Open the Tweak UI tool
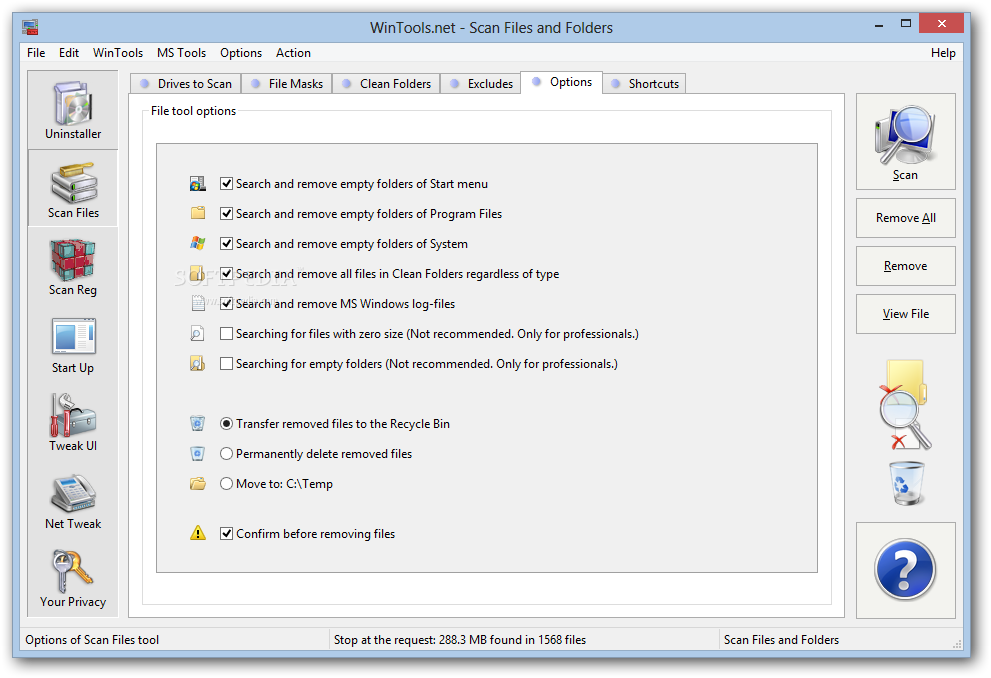Image resolution: width=991 pixels, height=678 pixels. [73, 423]
